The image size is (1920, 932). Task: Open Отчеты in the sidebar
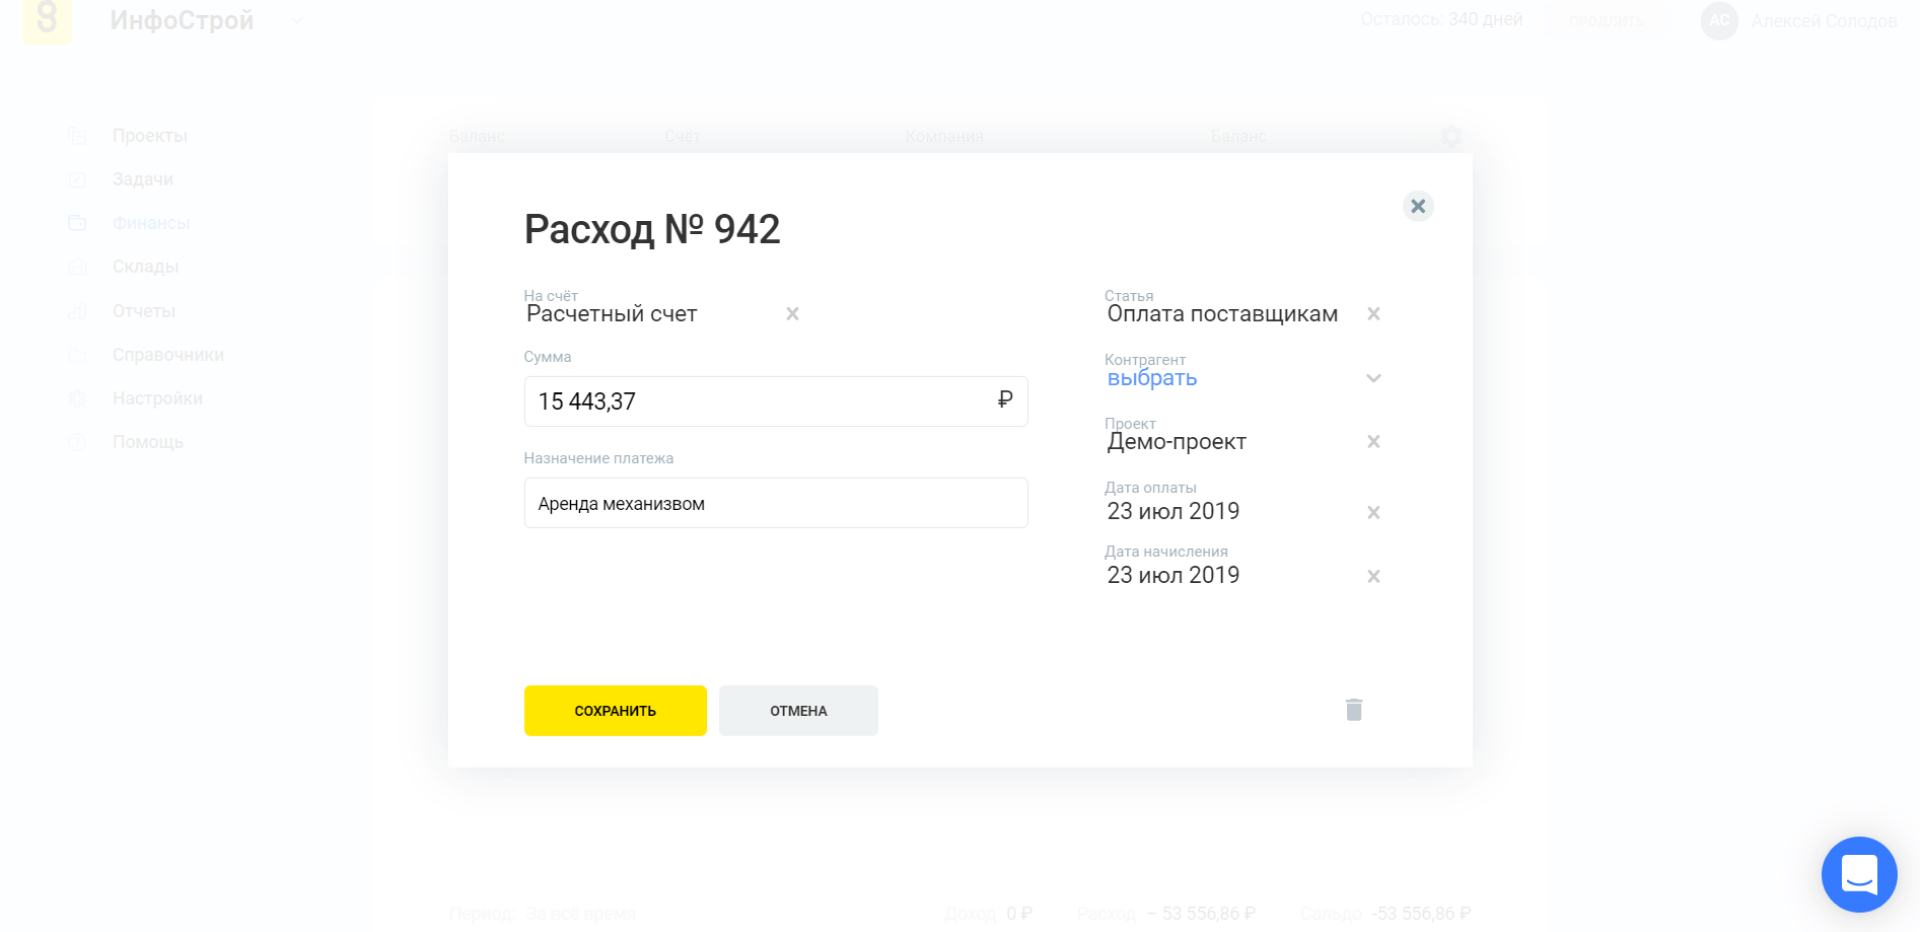(x=144, y=311)
